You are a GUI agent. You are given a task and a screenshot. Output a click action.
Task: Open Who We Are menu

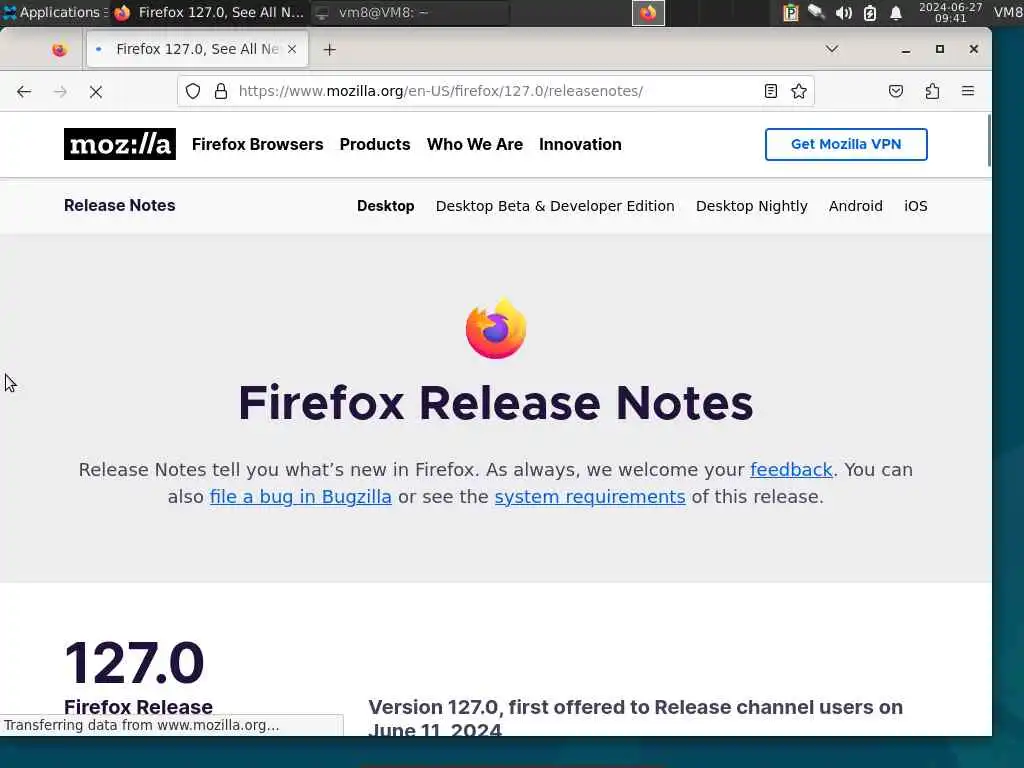[x=475, y=144]
